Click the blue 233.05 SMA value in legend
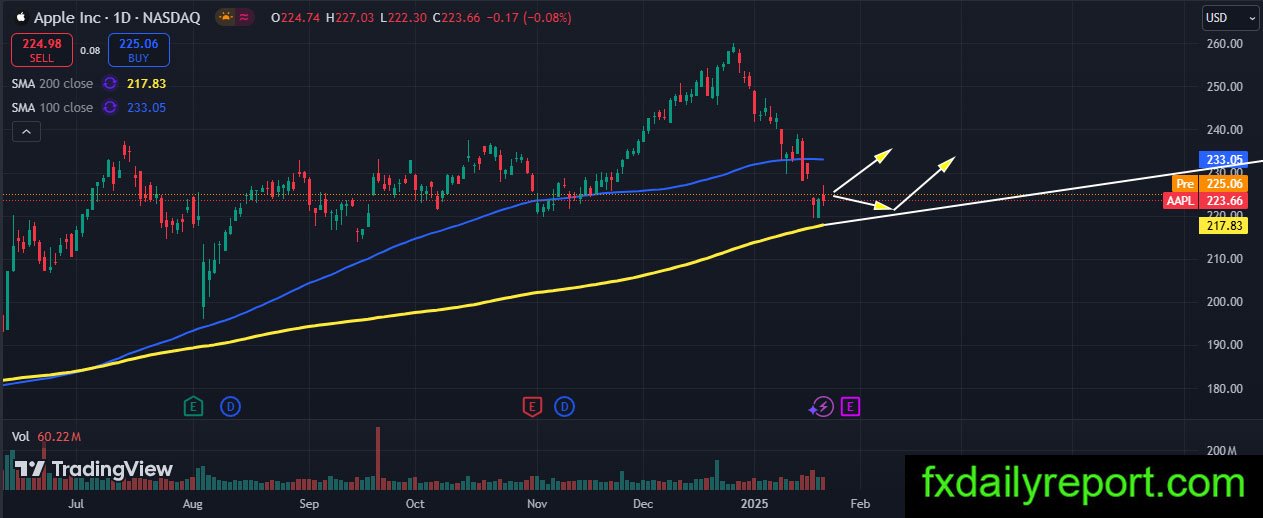The image size is (1263, 518). coord(147,107)
